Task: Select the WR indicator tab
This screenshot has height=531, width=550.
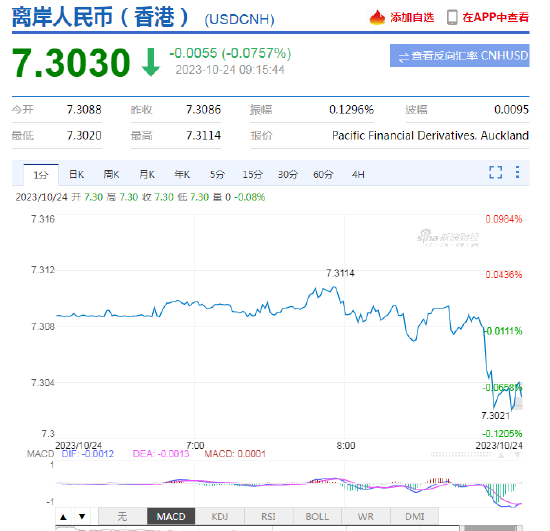Action: pos(366,516)
